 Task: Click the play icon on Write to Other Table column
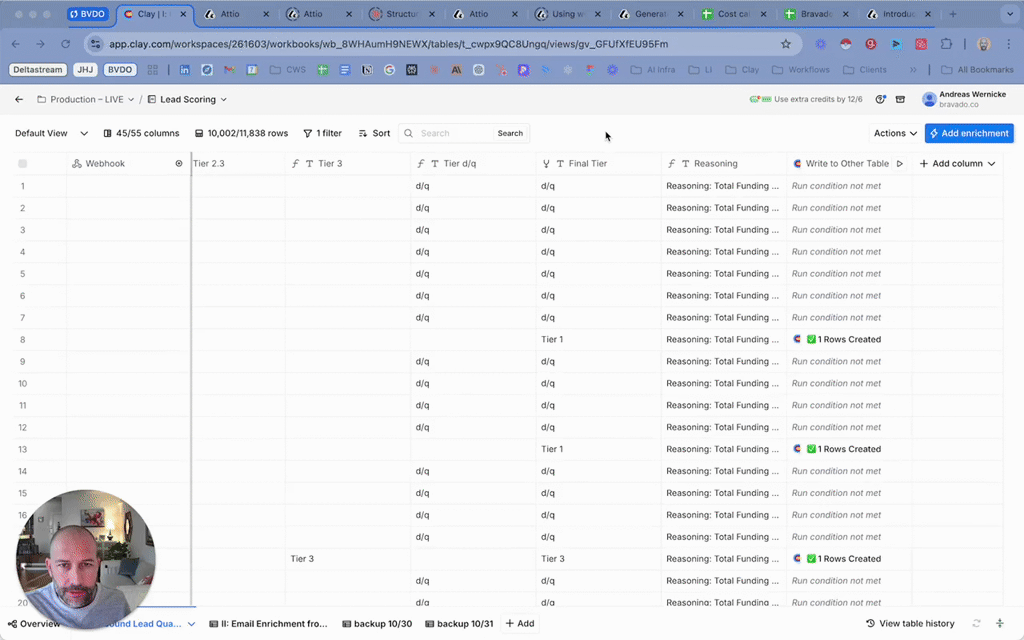[x=899, y=164]
